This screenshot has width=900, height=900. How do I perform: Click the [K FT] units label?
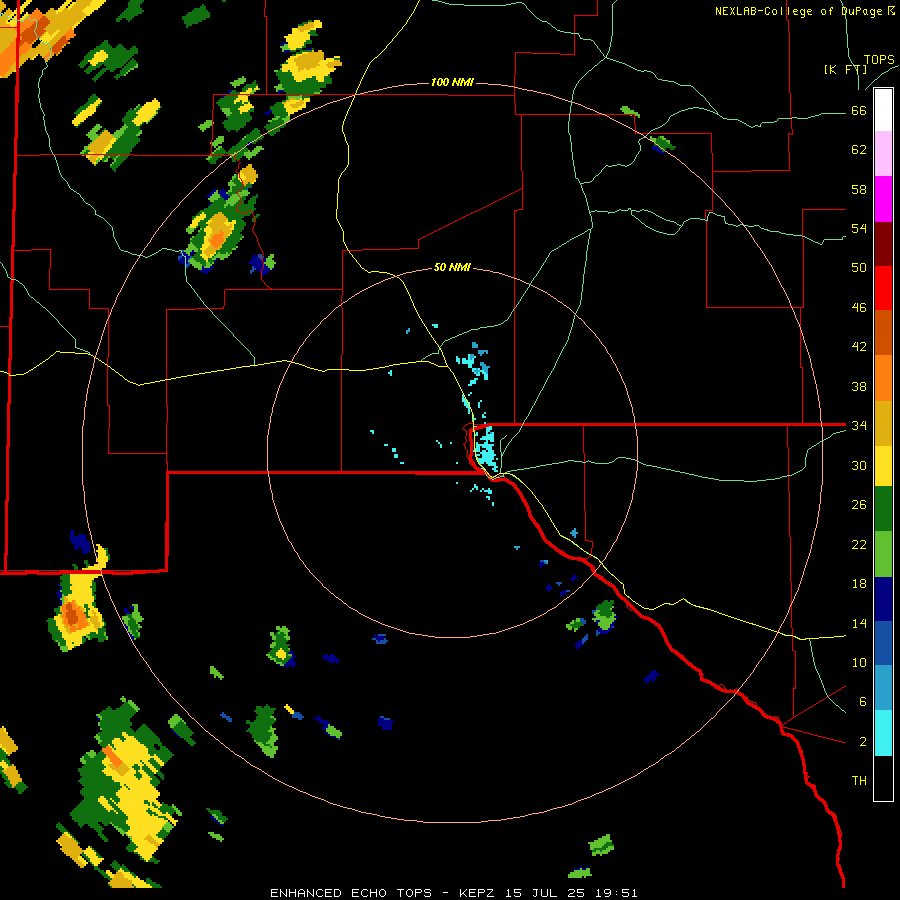tap(845, 69)
